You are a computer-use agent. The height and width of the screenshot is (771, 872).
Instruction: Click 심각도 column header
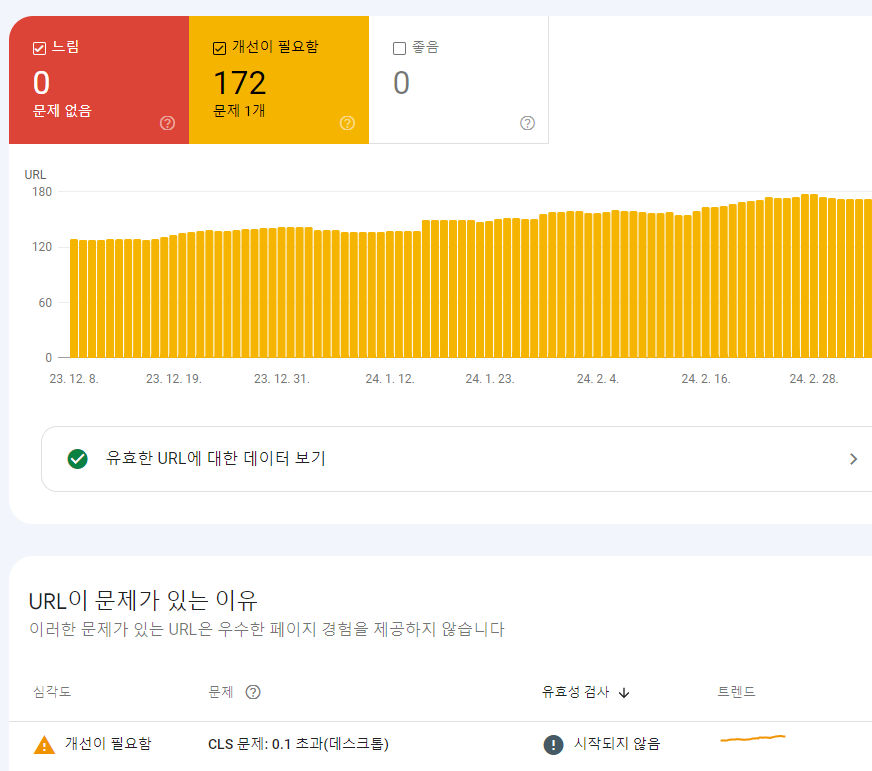[52, 692]
